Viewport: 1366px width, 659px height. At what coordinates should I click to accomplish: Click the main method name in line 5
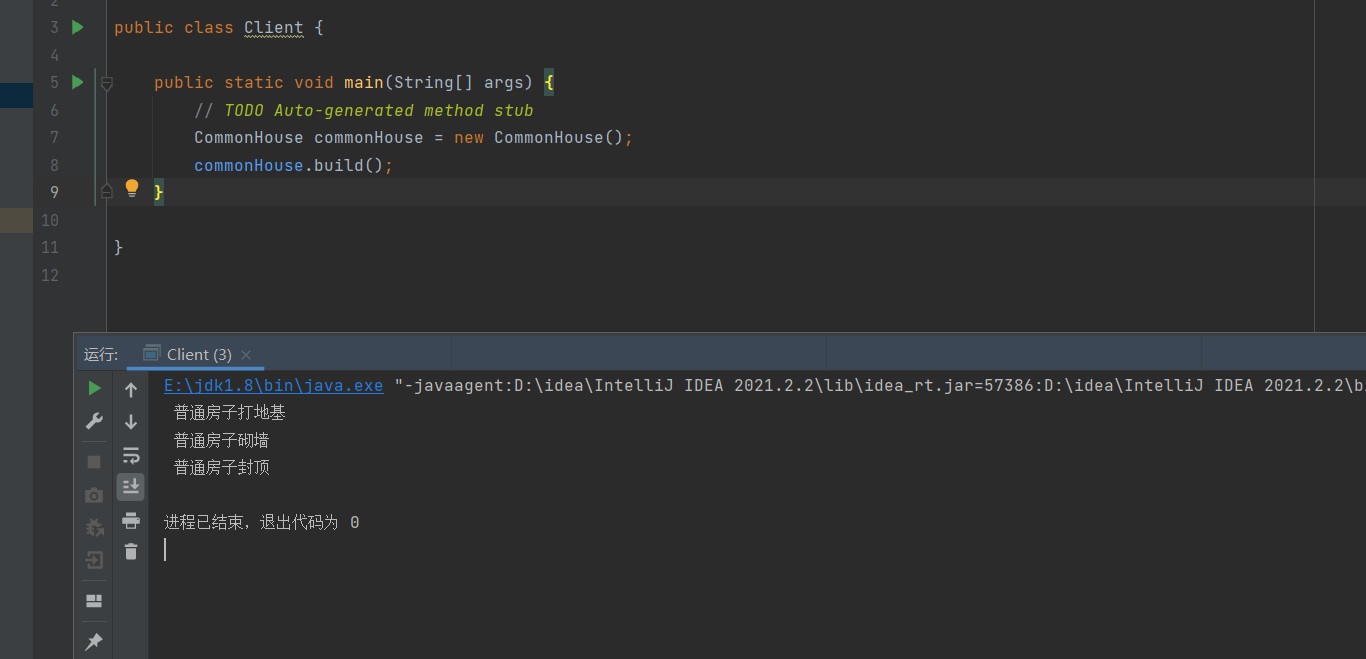[364, 82]
